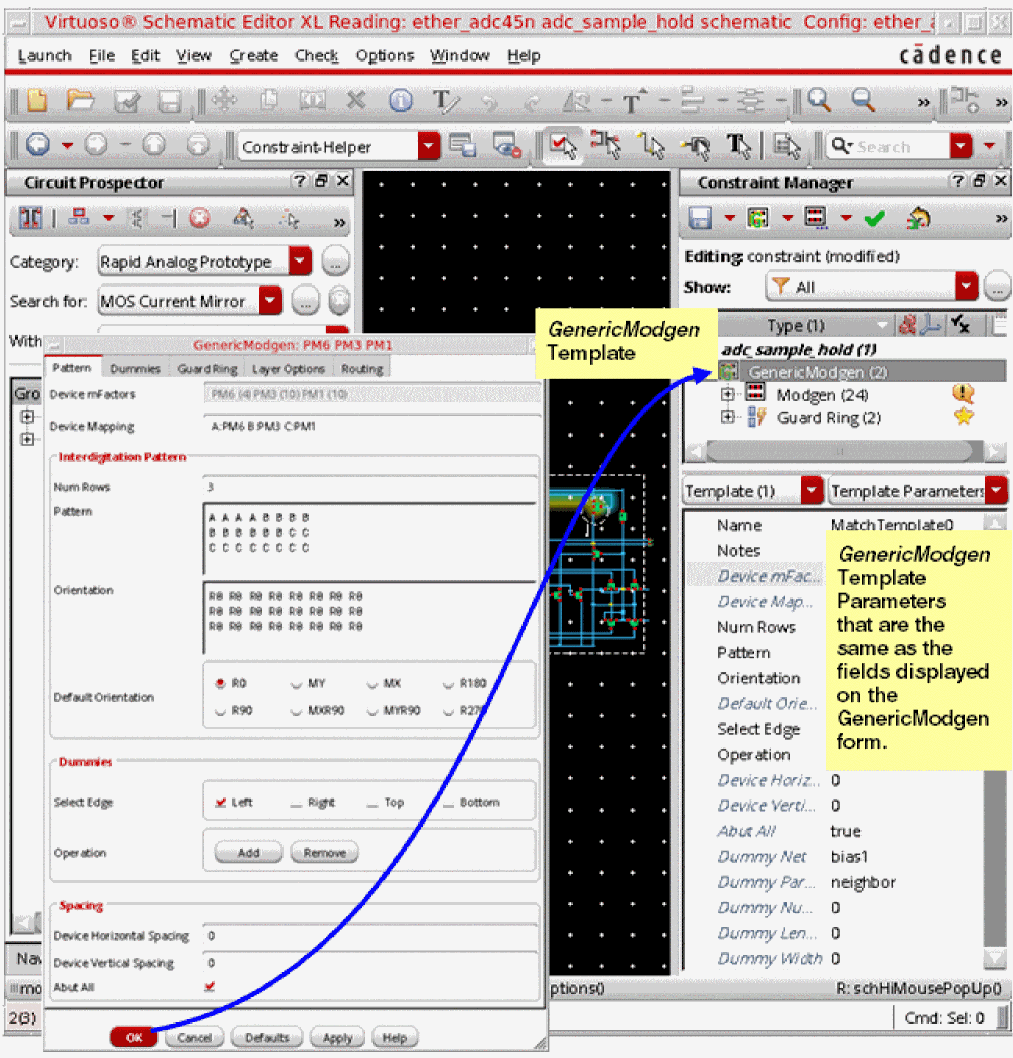Click the Device Vertical Spacing input field
The height and width of the screenshot is (1058, 1013).
pyautogui.click(x=370, y=962)
